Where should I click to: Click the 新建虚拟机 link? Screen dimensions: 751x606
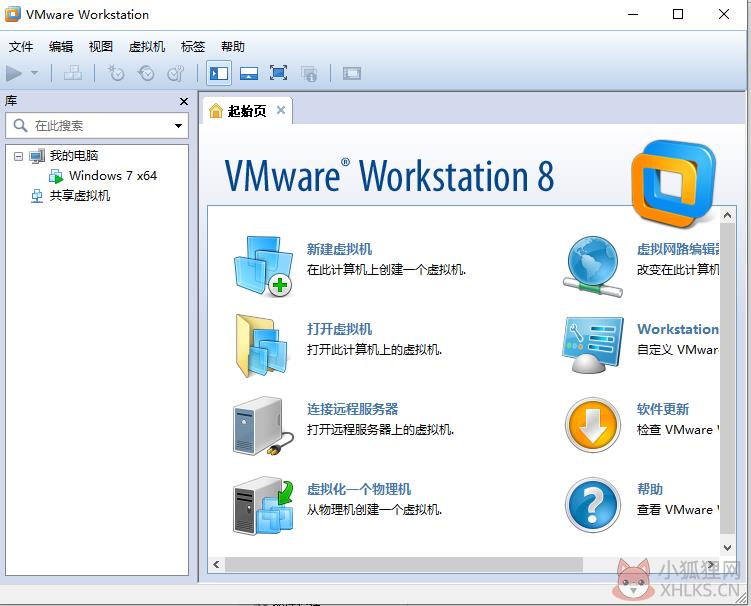click(x=340, y=249)
